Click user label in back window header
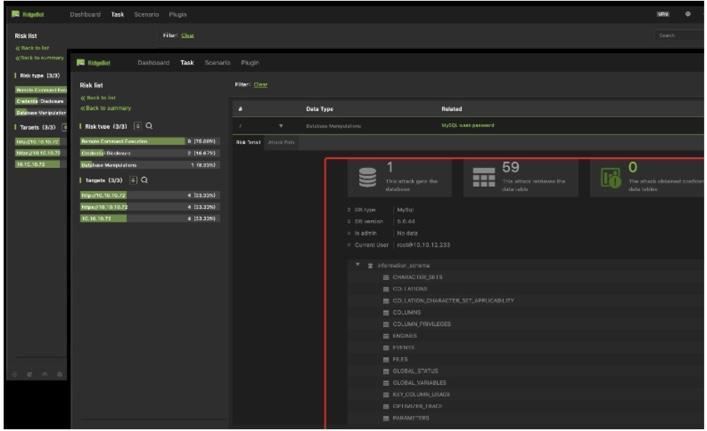 pos(663,14)
